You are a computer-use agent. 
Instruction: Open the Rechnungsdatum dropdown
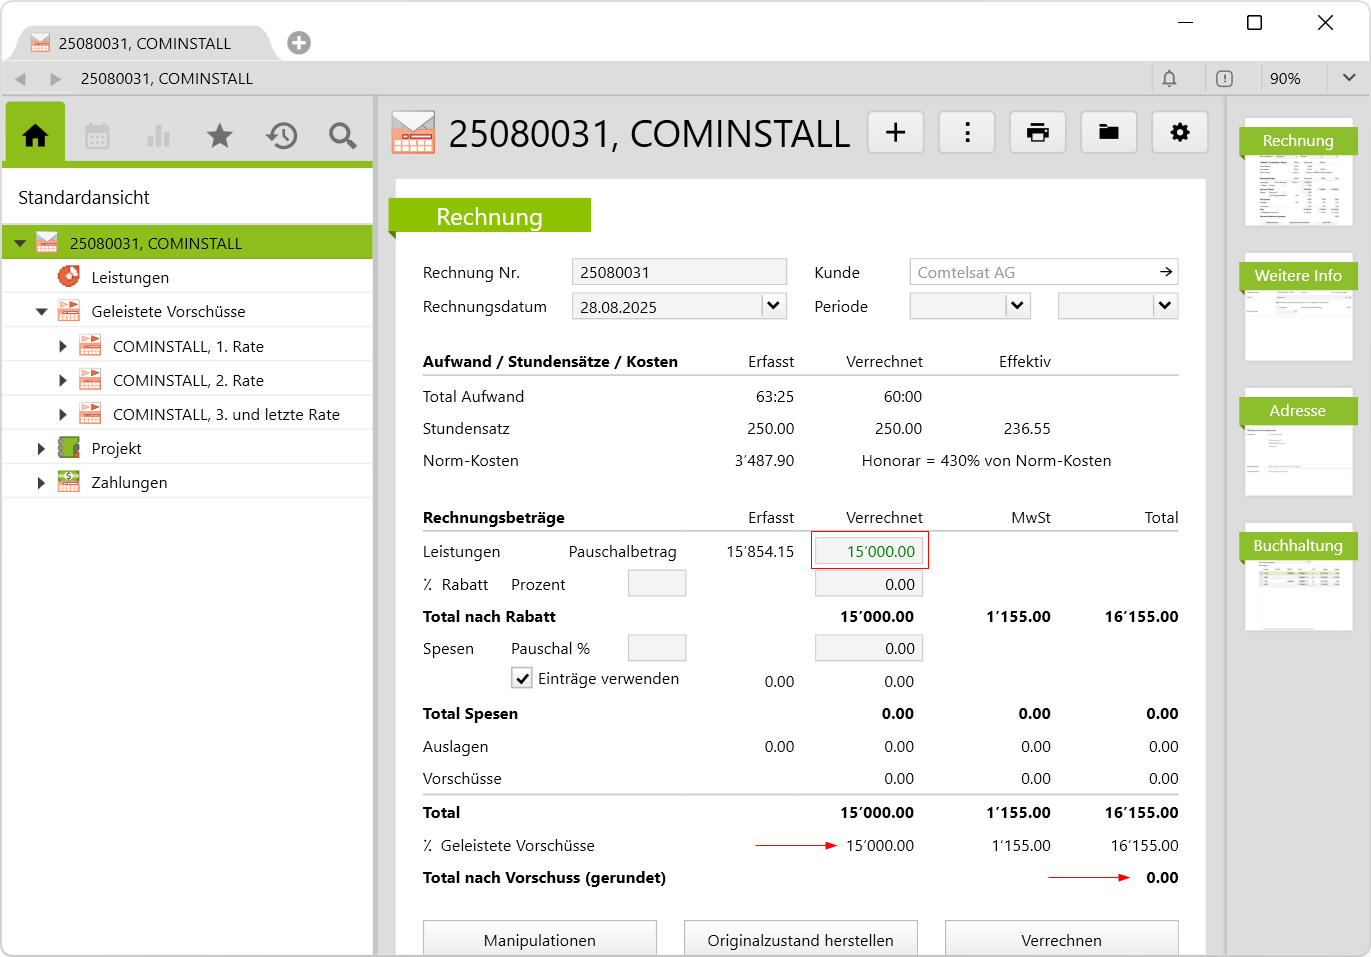[773, 306]
